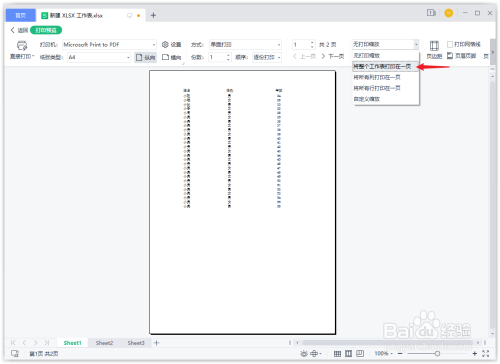Viewport: 500px width, 364px height.
Task: Go to 上一页 previous page
Action: [304, 56]
